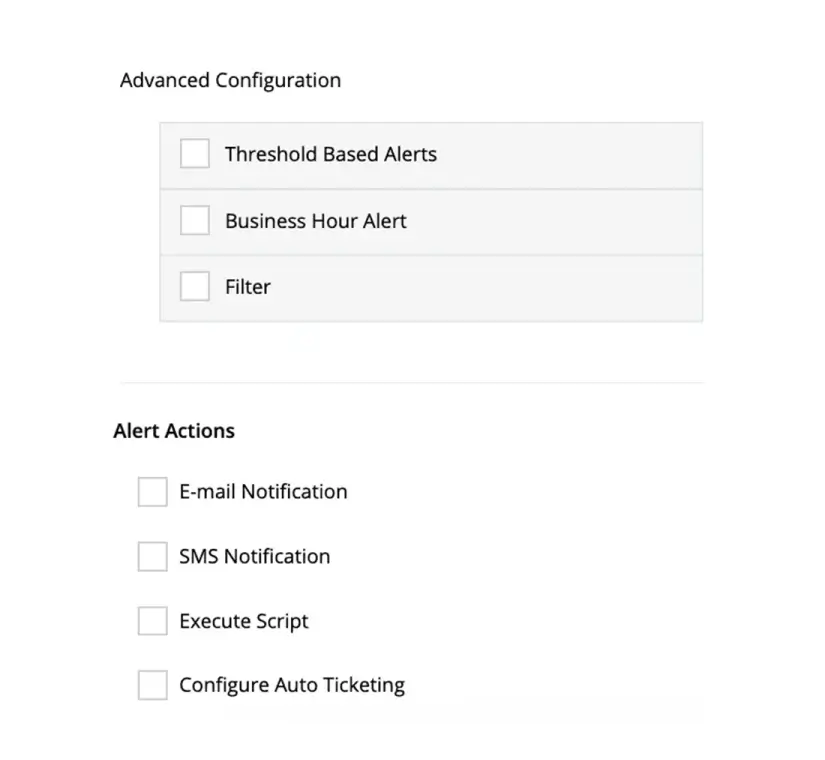
Task: Click the Threshold Based Alerts label text
Action: tap(333, 154)
